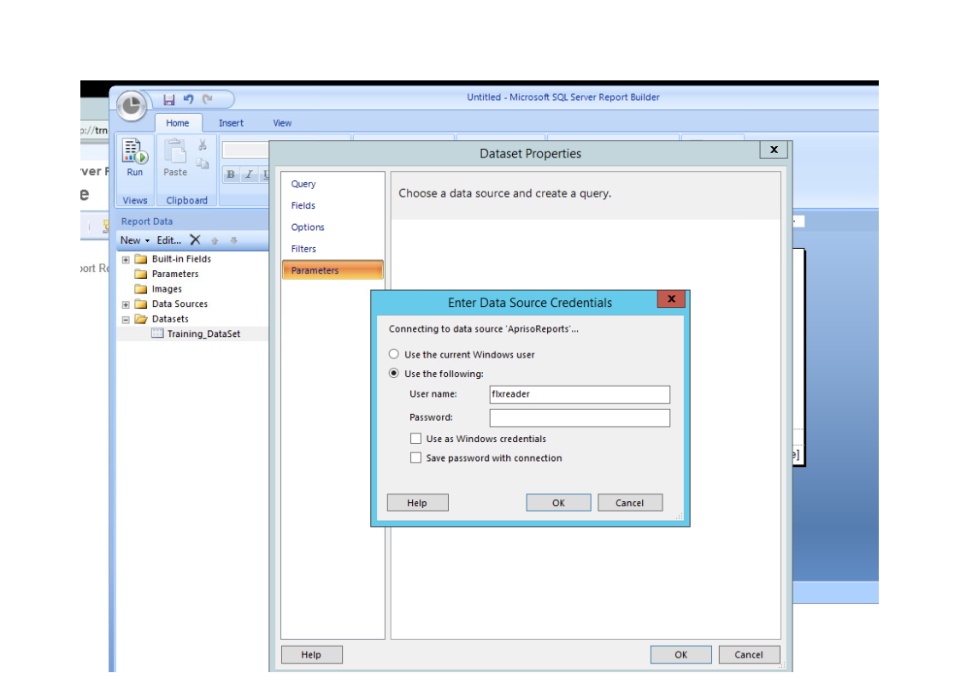Expand the Built-in Fields tree node
The height and width of the screenshot is (679, 960).
126,260
